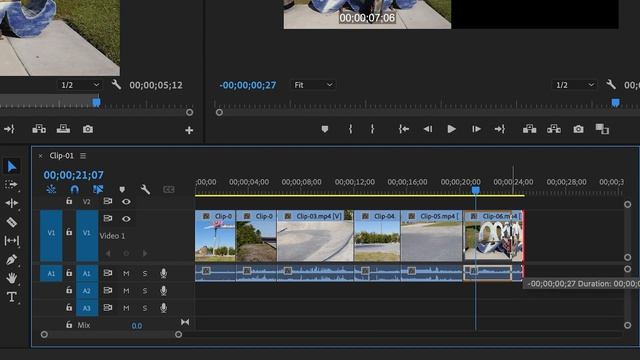Mute audio track A2
The height and width of the screenshot is (360, 640).
(x=126, y=291)
